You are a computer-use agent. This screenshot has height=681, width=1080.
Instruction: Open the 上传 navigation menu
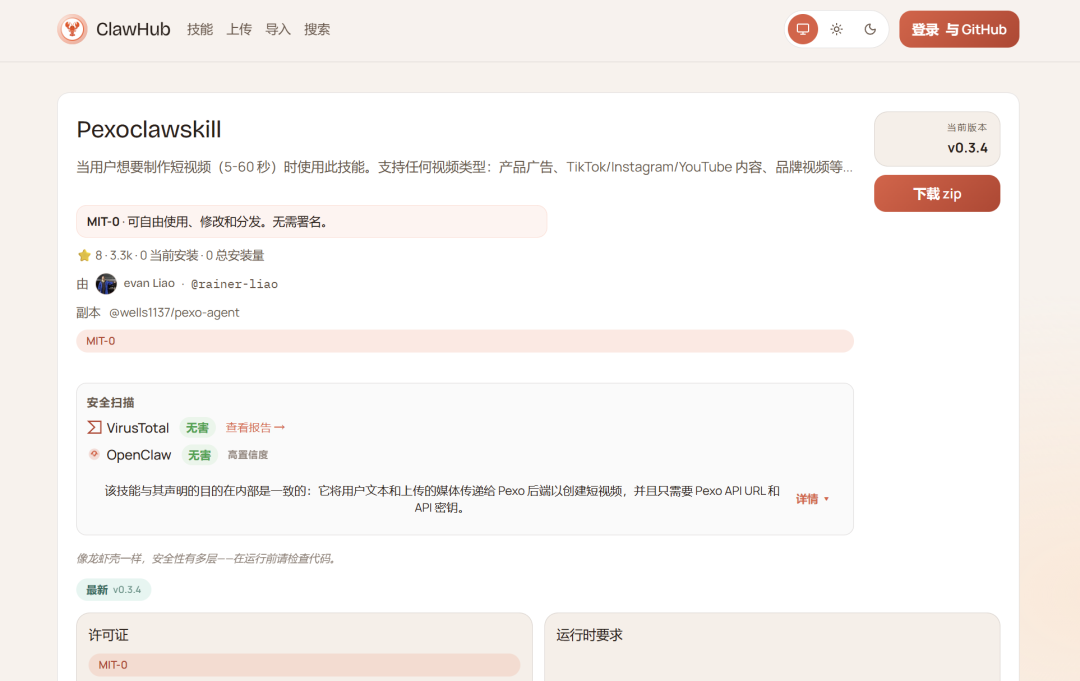click(x=239, y=29)
